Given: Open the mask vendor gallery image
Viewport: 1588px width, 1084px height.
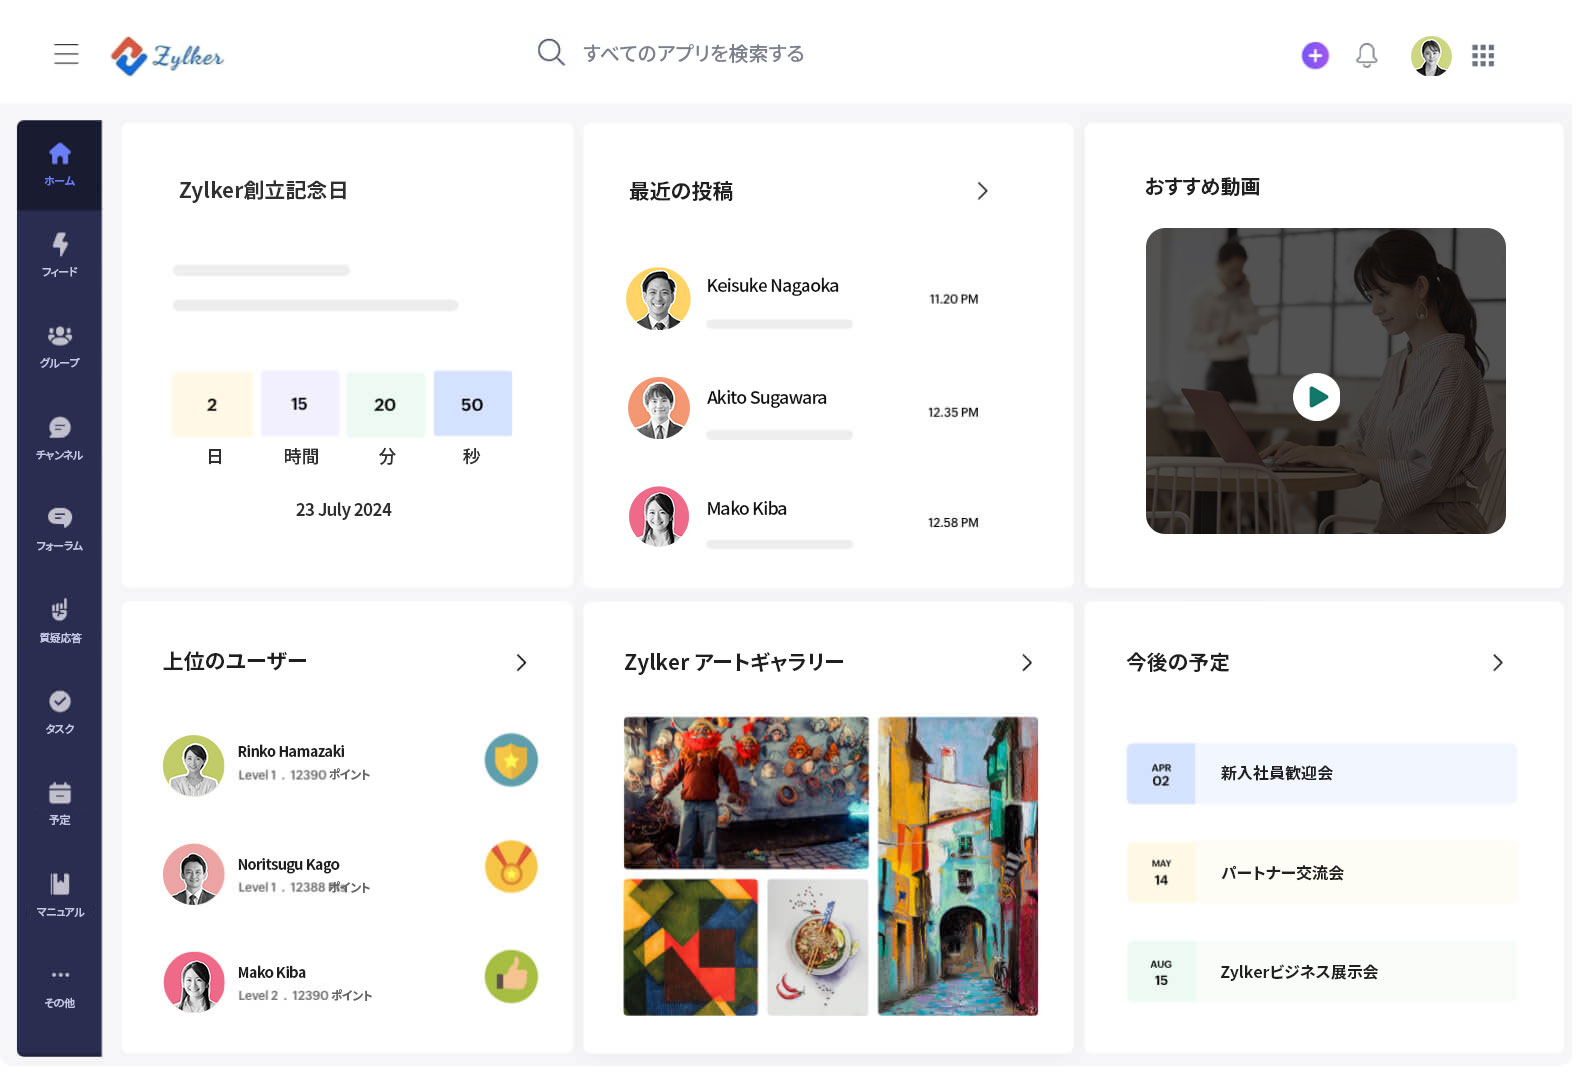Looking at the screenshot, I should point(746,793).
